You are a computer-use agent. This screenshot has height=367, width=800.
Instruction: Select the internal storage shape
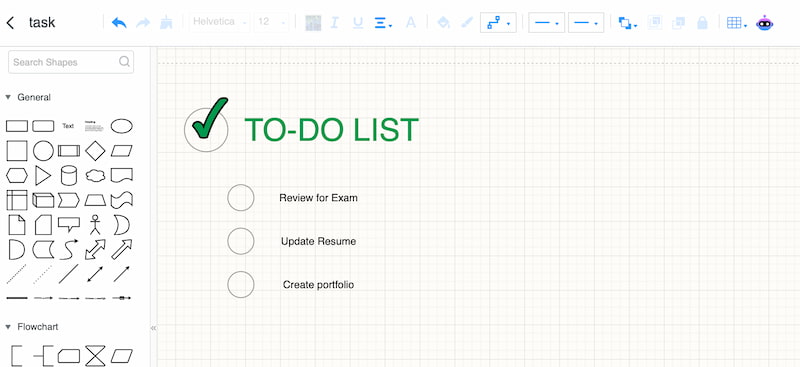point(17,200)
